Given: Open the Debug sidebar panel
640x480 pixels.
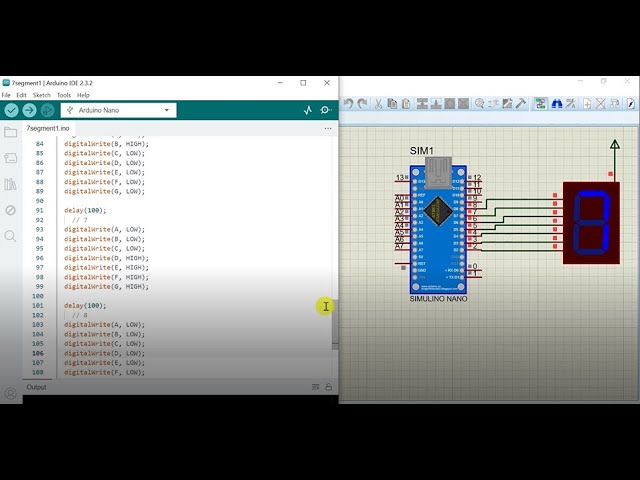Looking at the screenshot, I should tap(10, 210).
